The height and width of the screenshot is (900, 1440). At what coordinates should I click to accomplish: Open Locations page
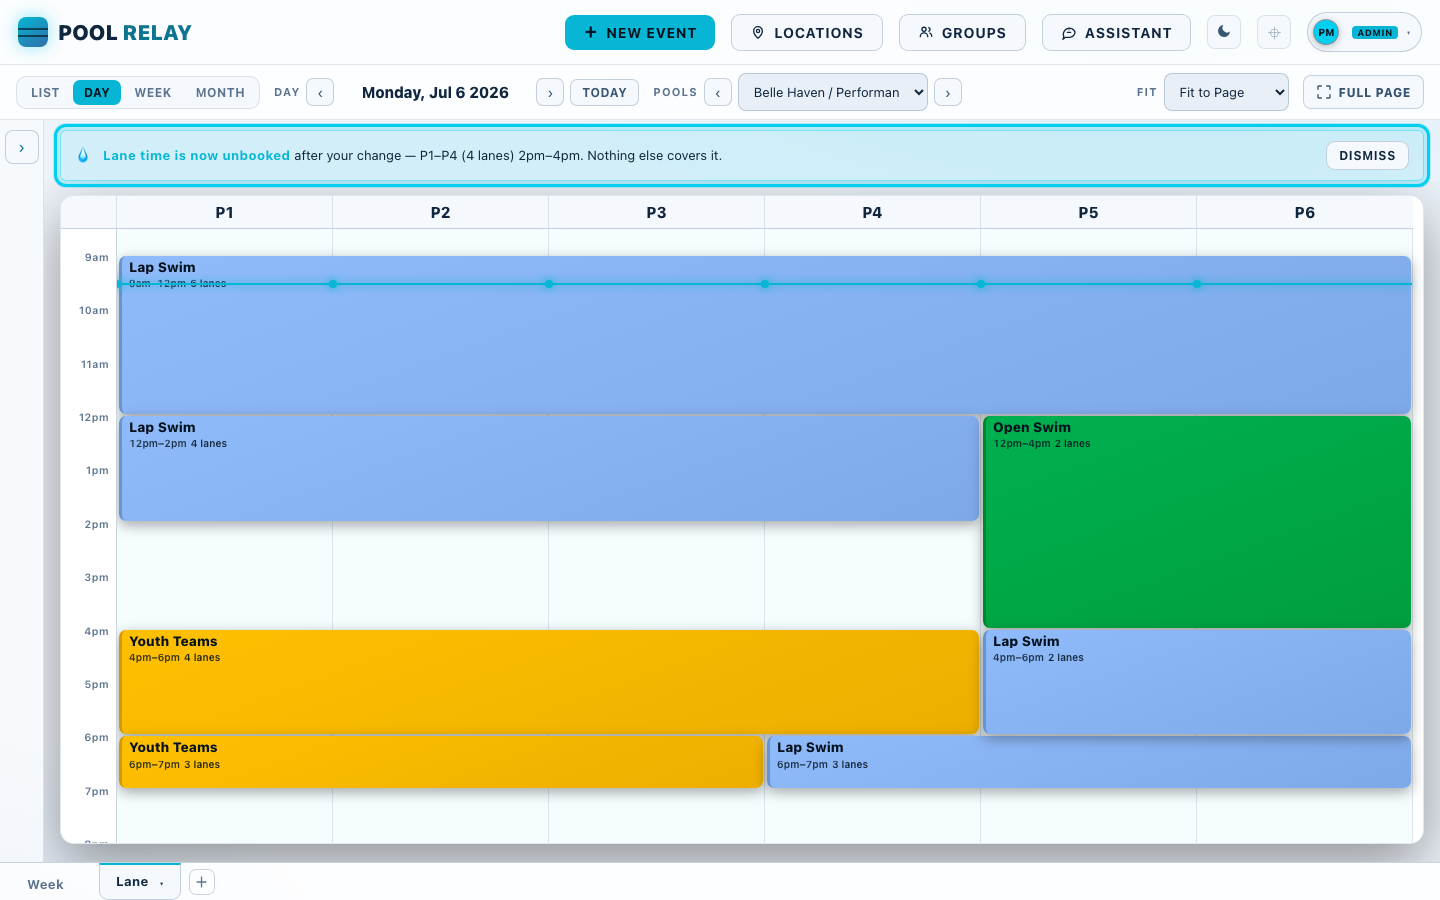pos(807,32)
